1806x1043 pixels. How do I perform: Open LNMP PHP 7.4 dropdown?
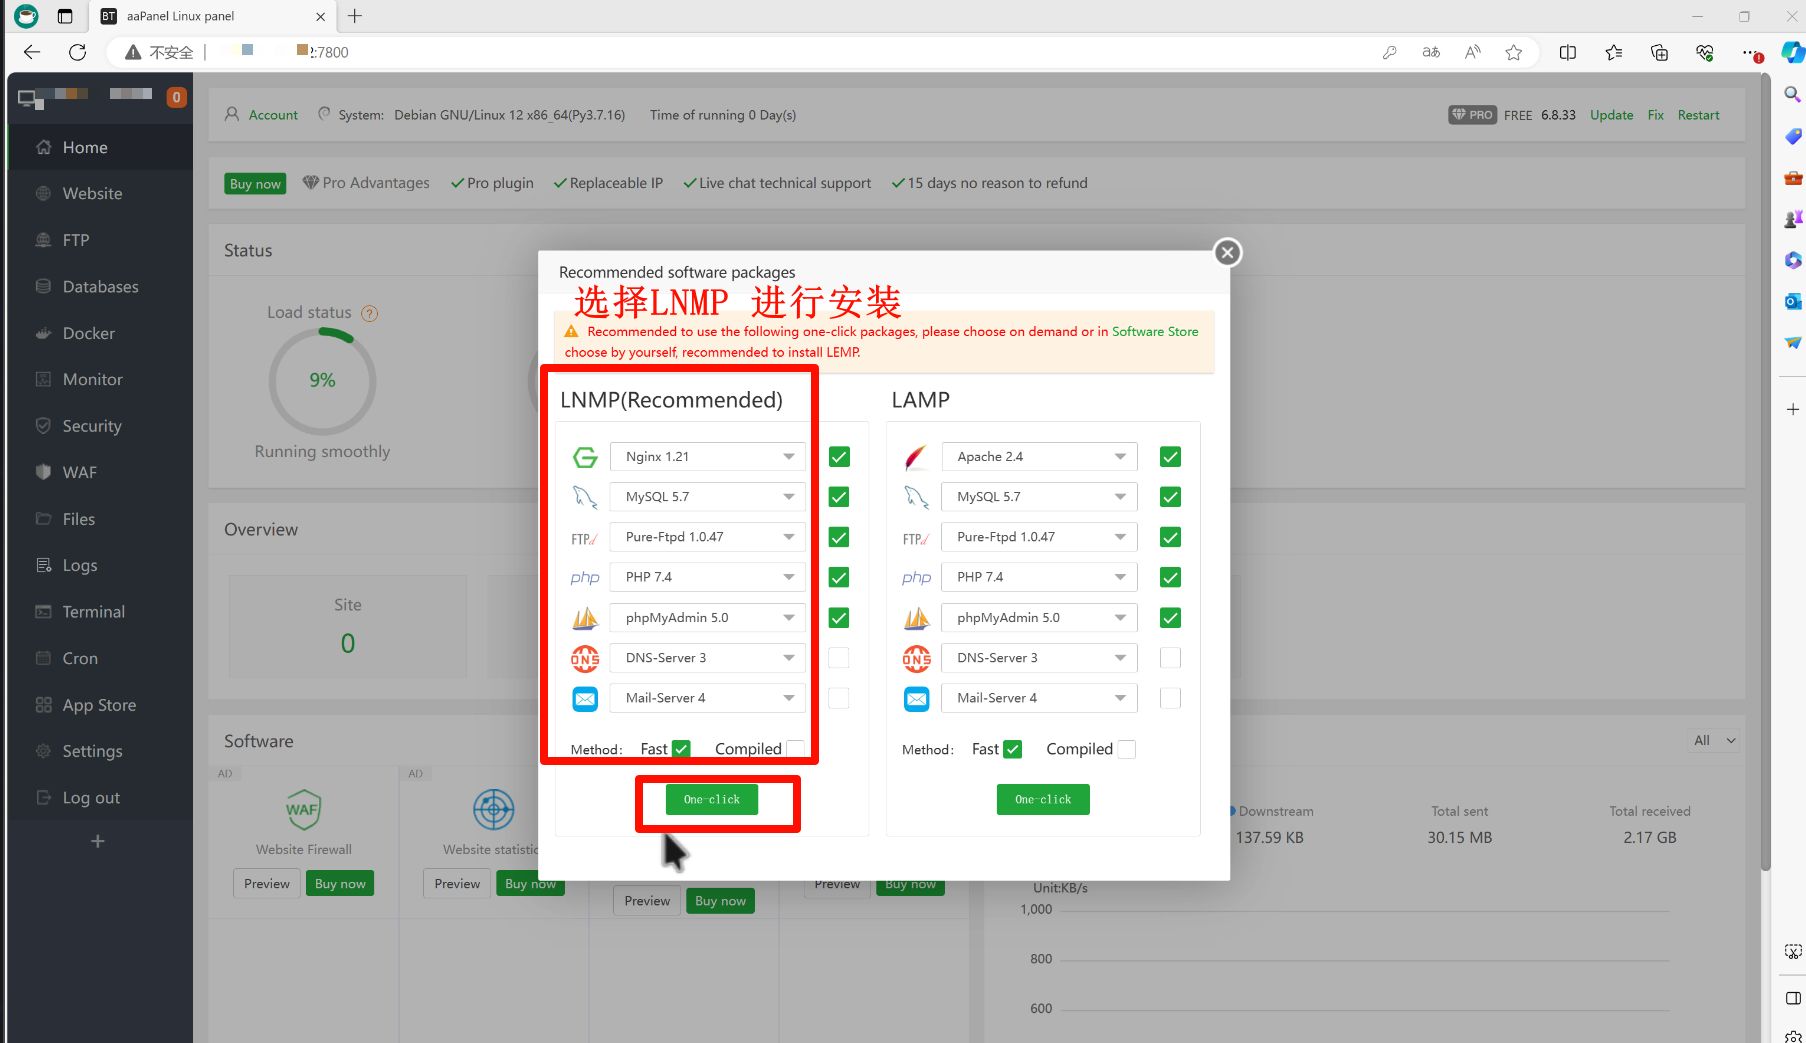pos(708,577)
